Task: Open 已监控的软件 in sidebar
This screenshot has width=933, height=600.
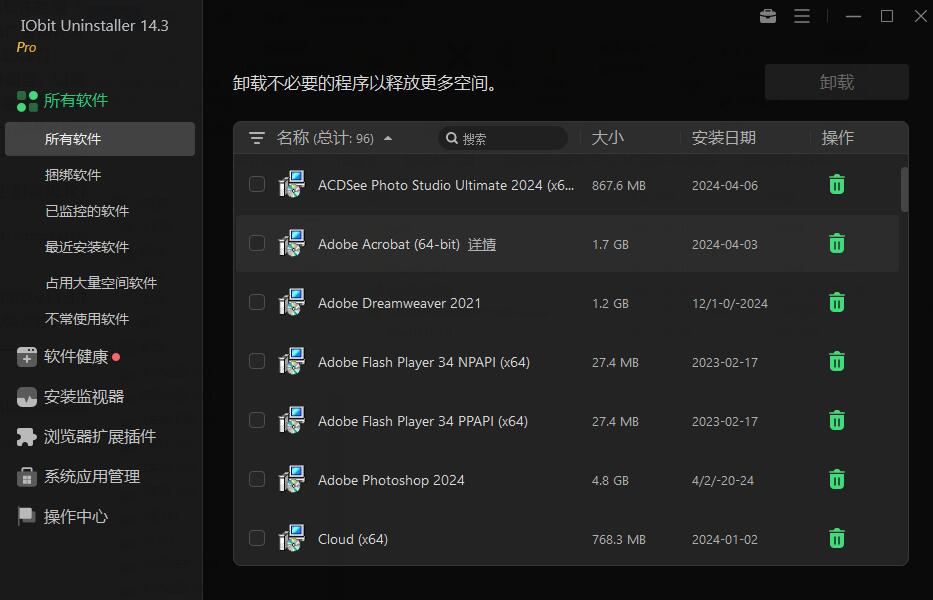Action: coord(87,211)
